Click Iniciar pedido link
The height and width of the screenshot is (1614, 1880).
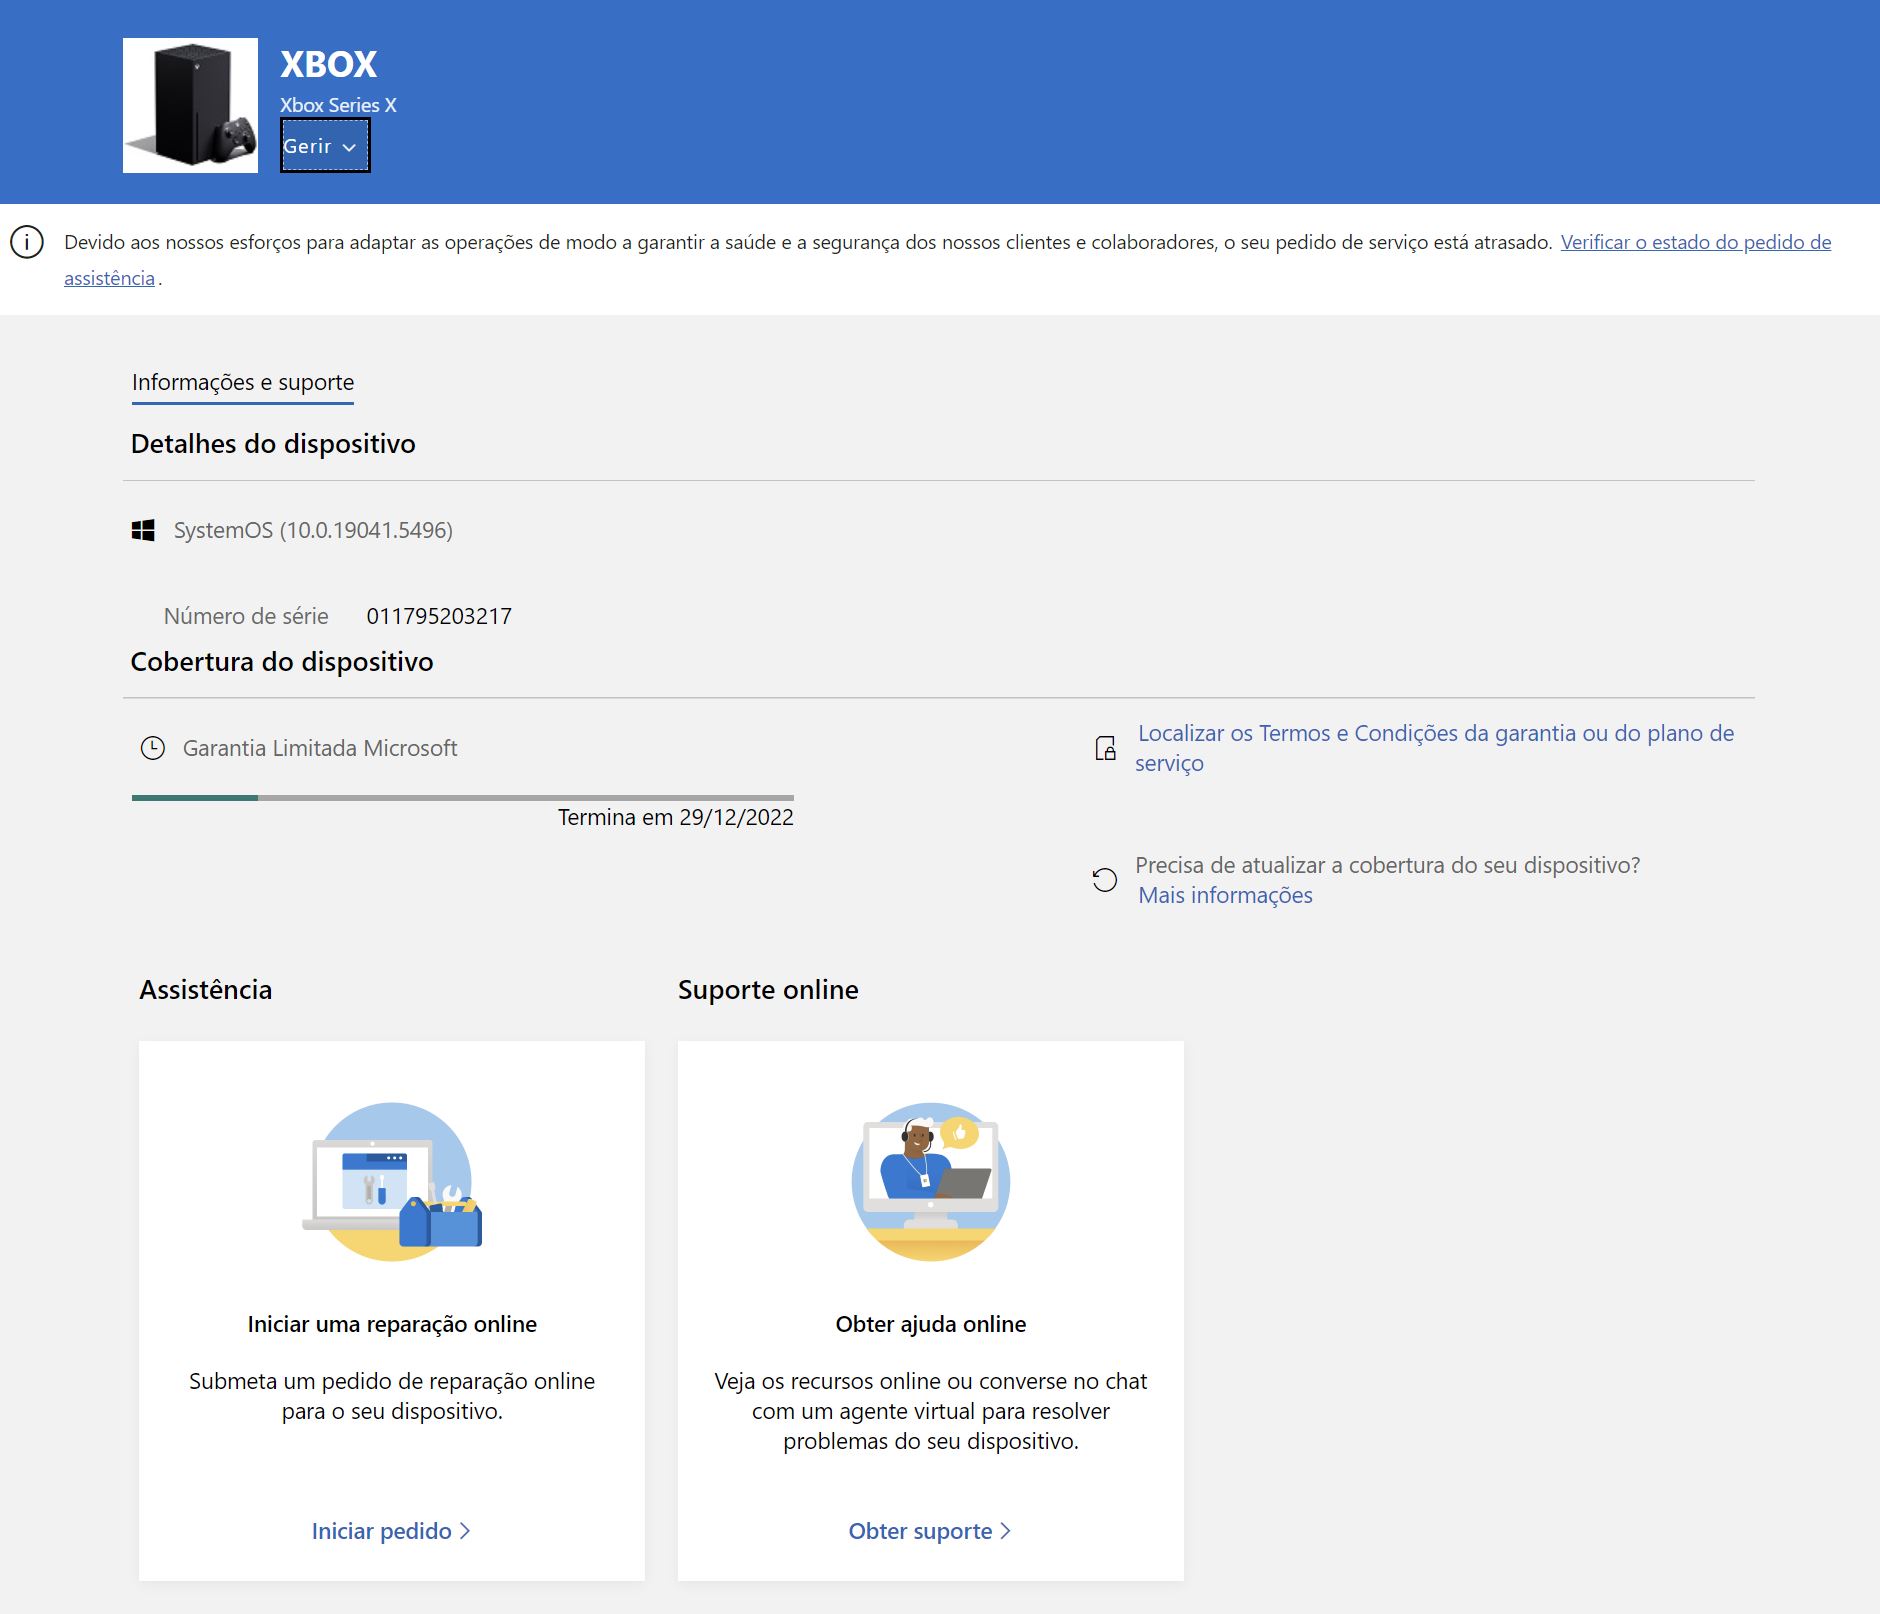(x=391, y=1531)
